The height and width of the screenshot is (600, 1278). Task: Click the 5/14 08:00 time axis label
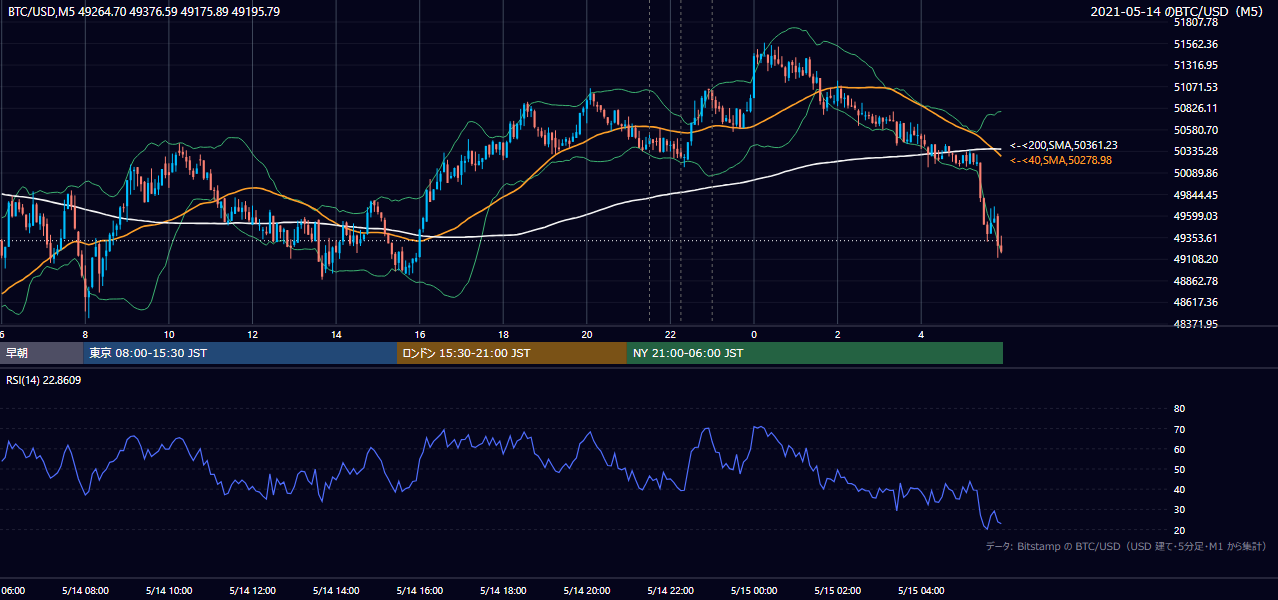(85, 591)
